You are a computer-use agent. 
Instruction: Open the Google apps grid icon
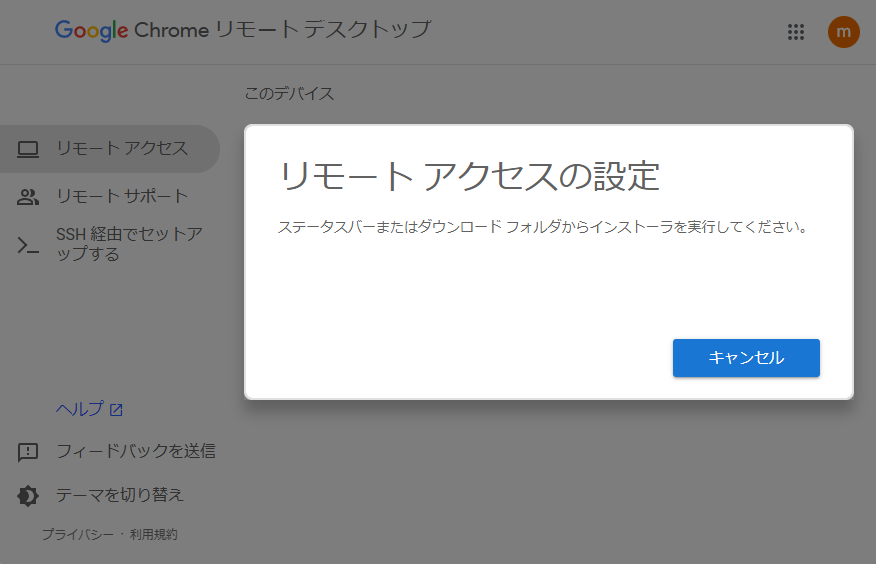pos(796,32)
